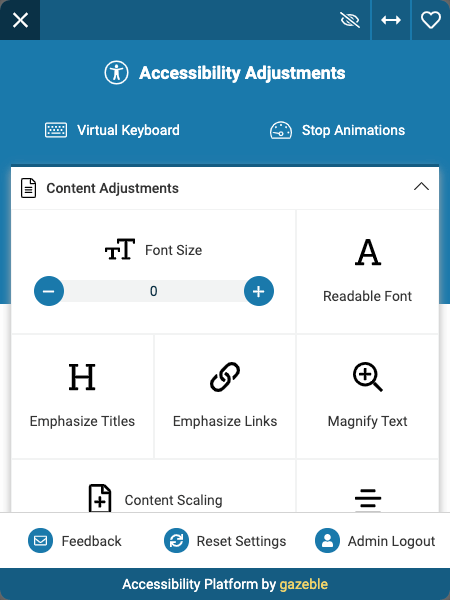
Task: Click the text alignment lines icon tile
Action: 367,486
